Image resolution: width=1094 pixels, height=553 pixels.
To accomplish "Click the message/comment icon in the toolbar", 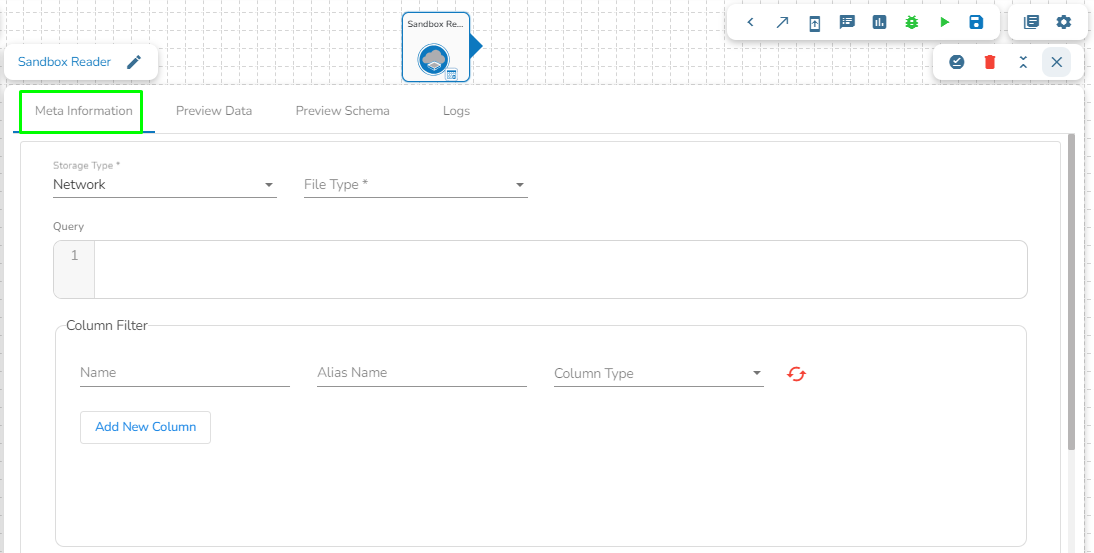I will tap(847, 22).
